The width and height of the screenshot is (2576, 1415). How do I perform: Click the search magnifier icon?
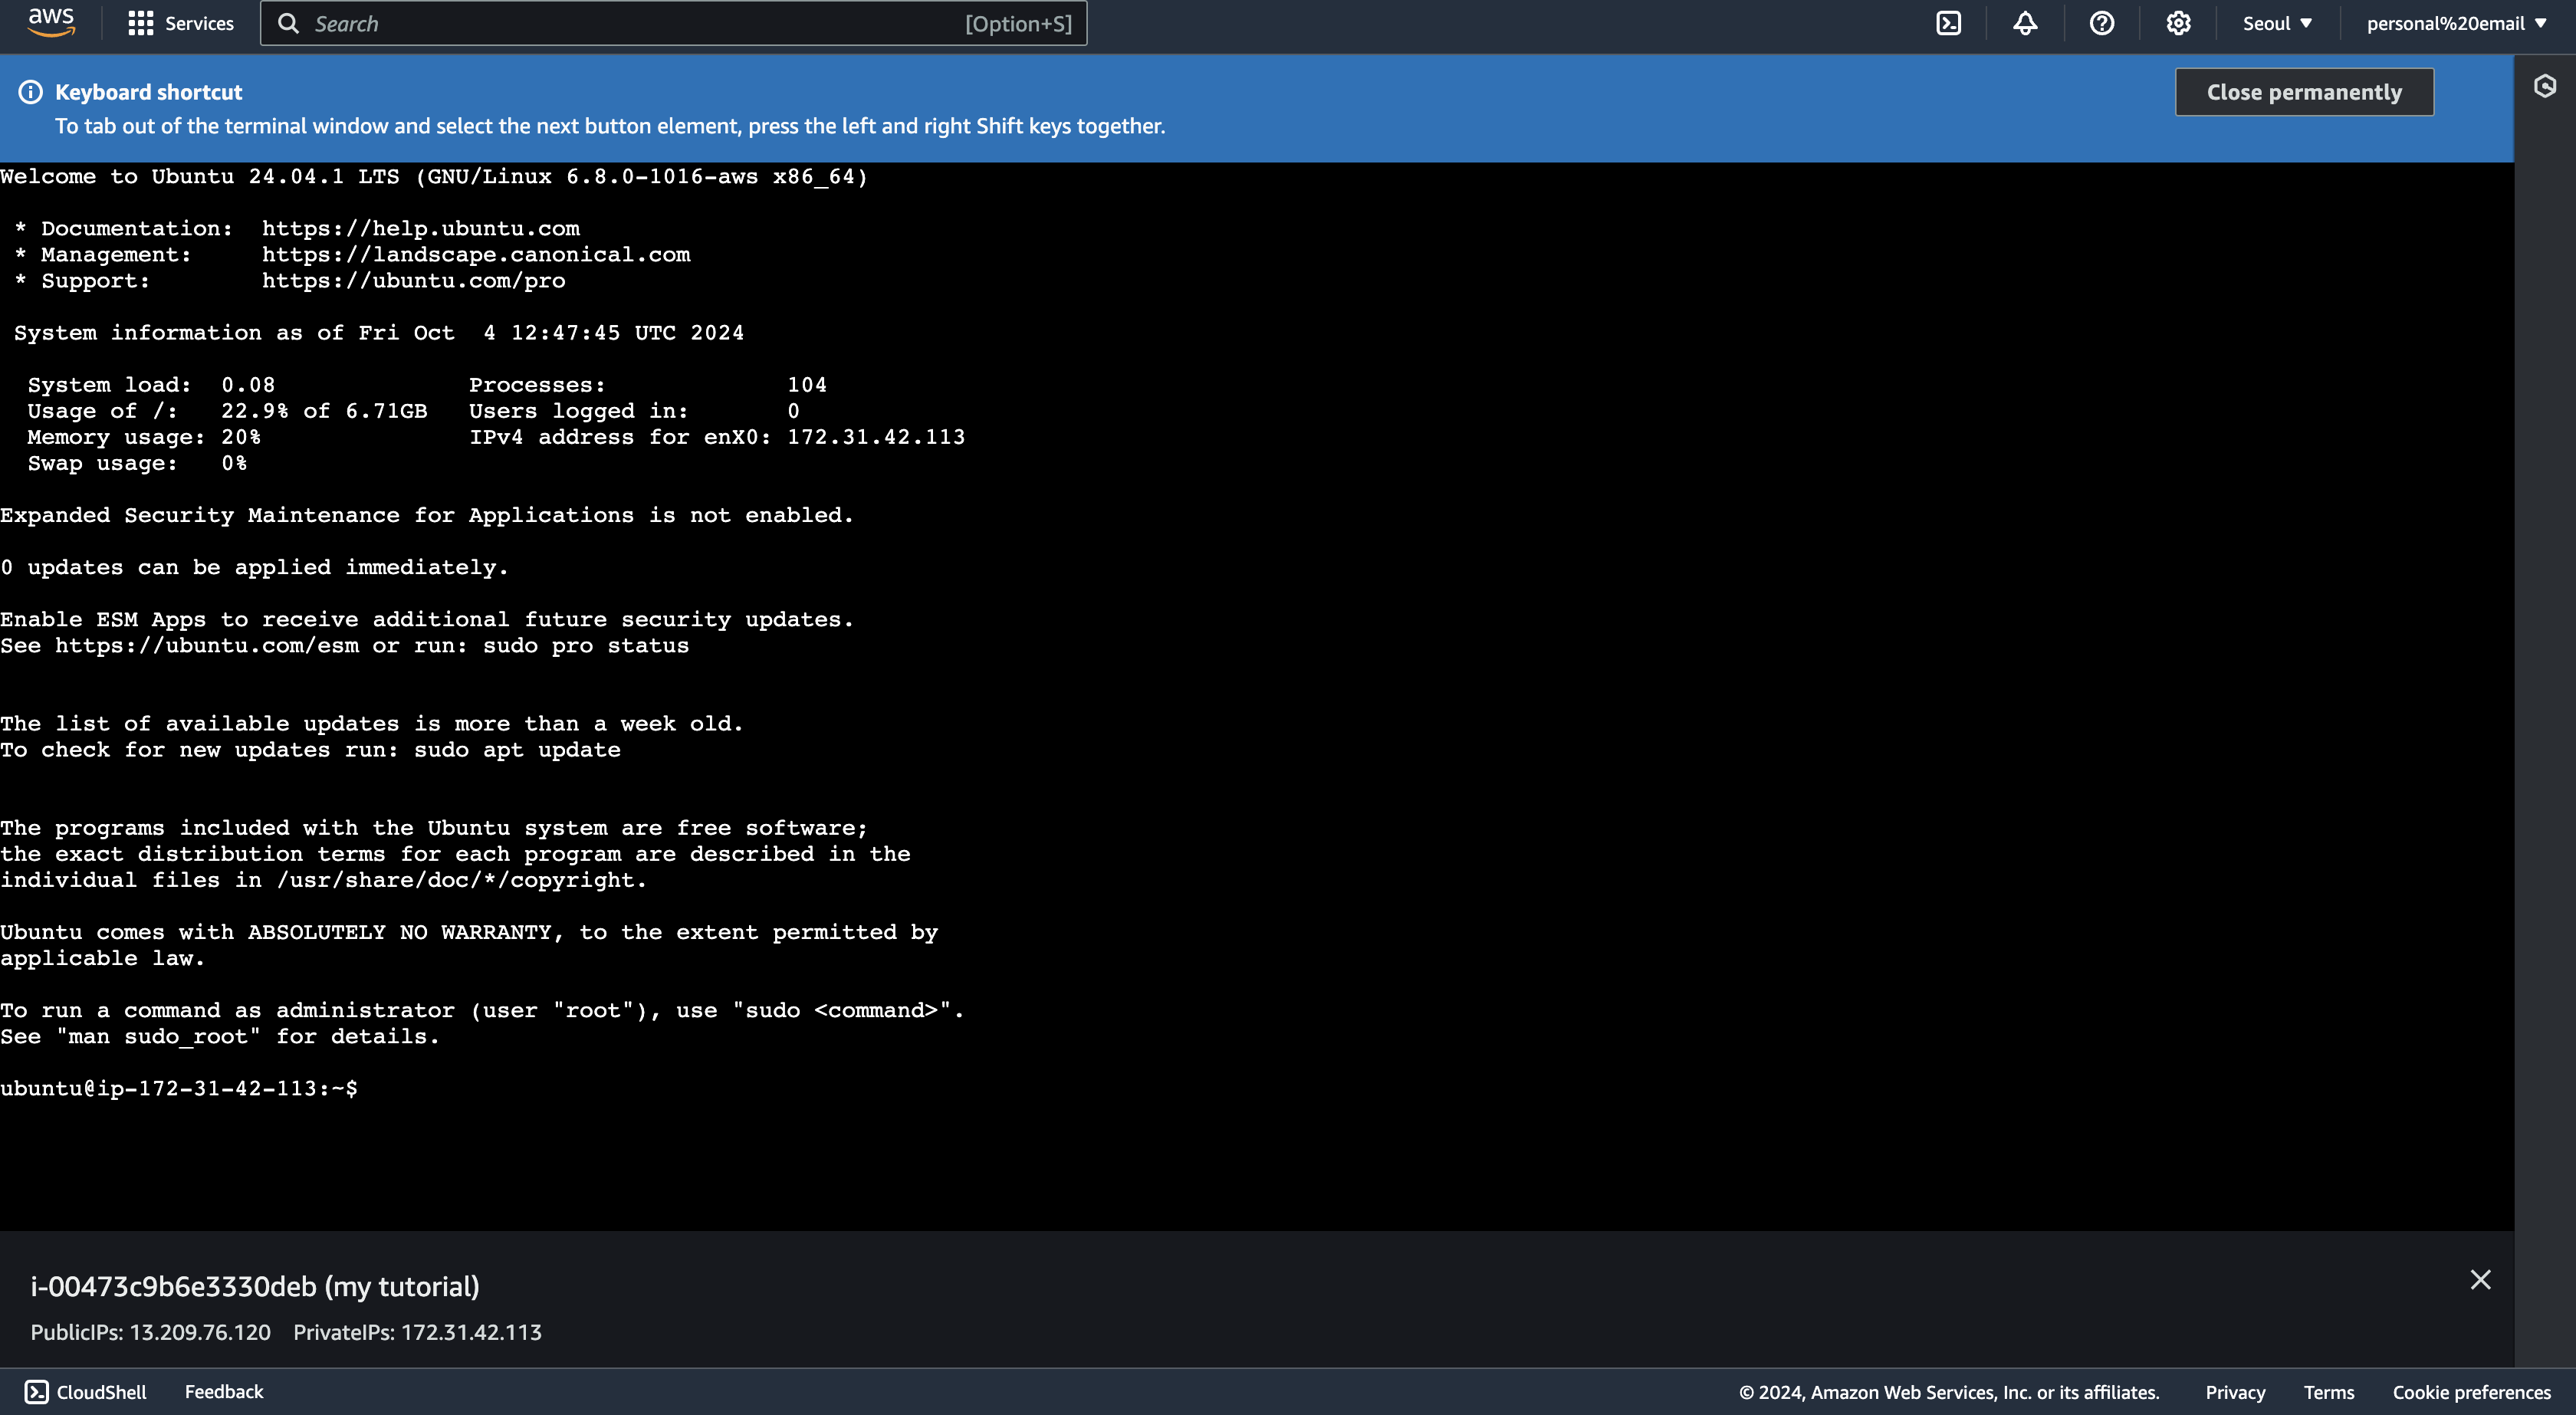point(288,23)
